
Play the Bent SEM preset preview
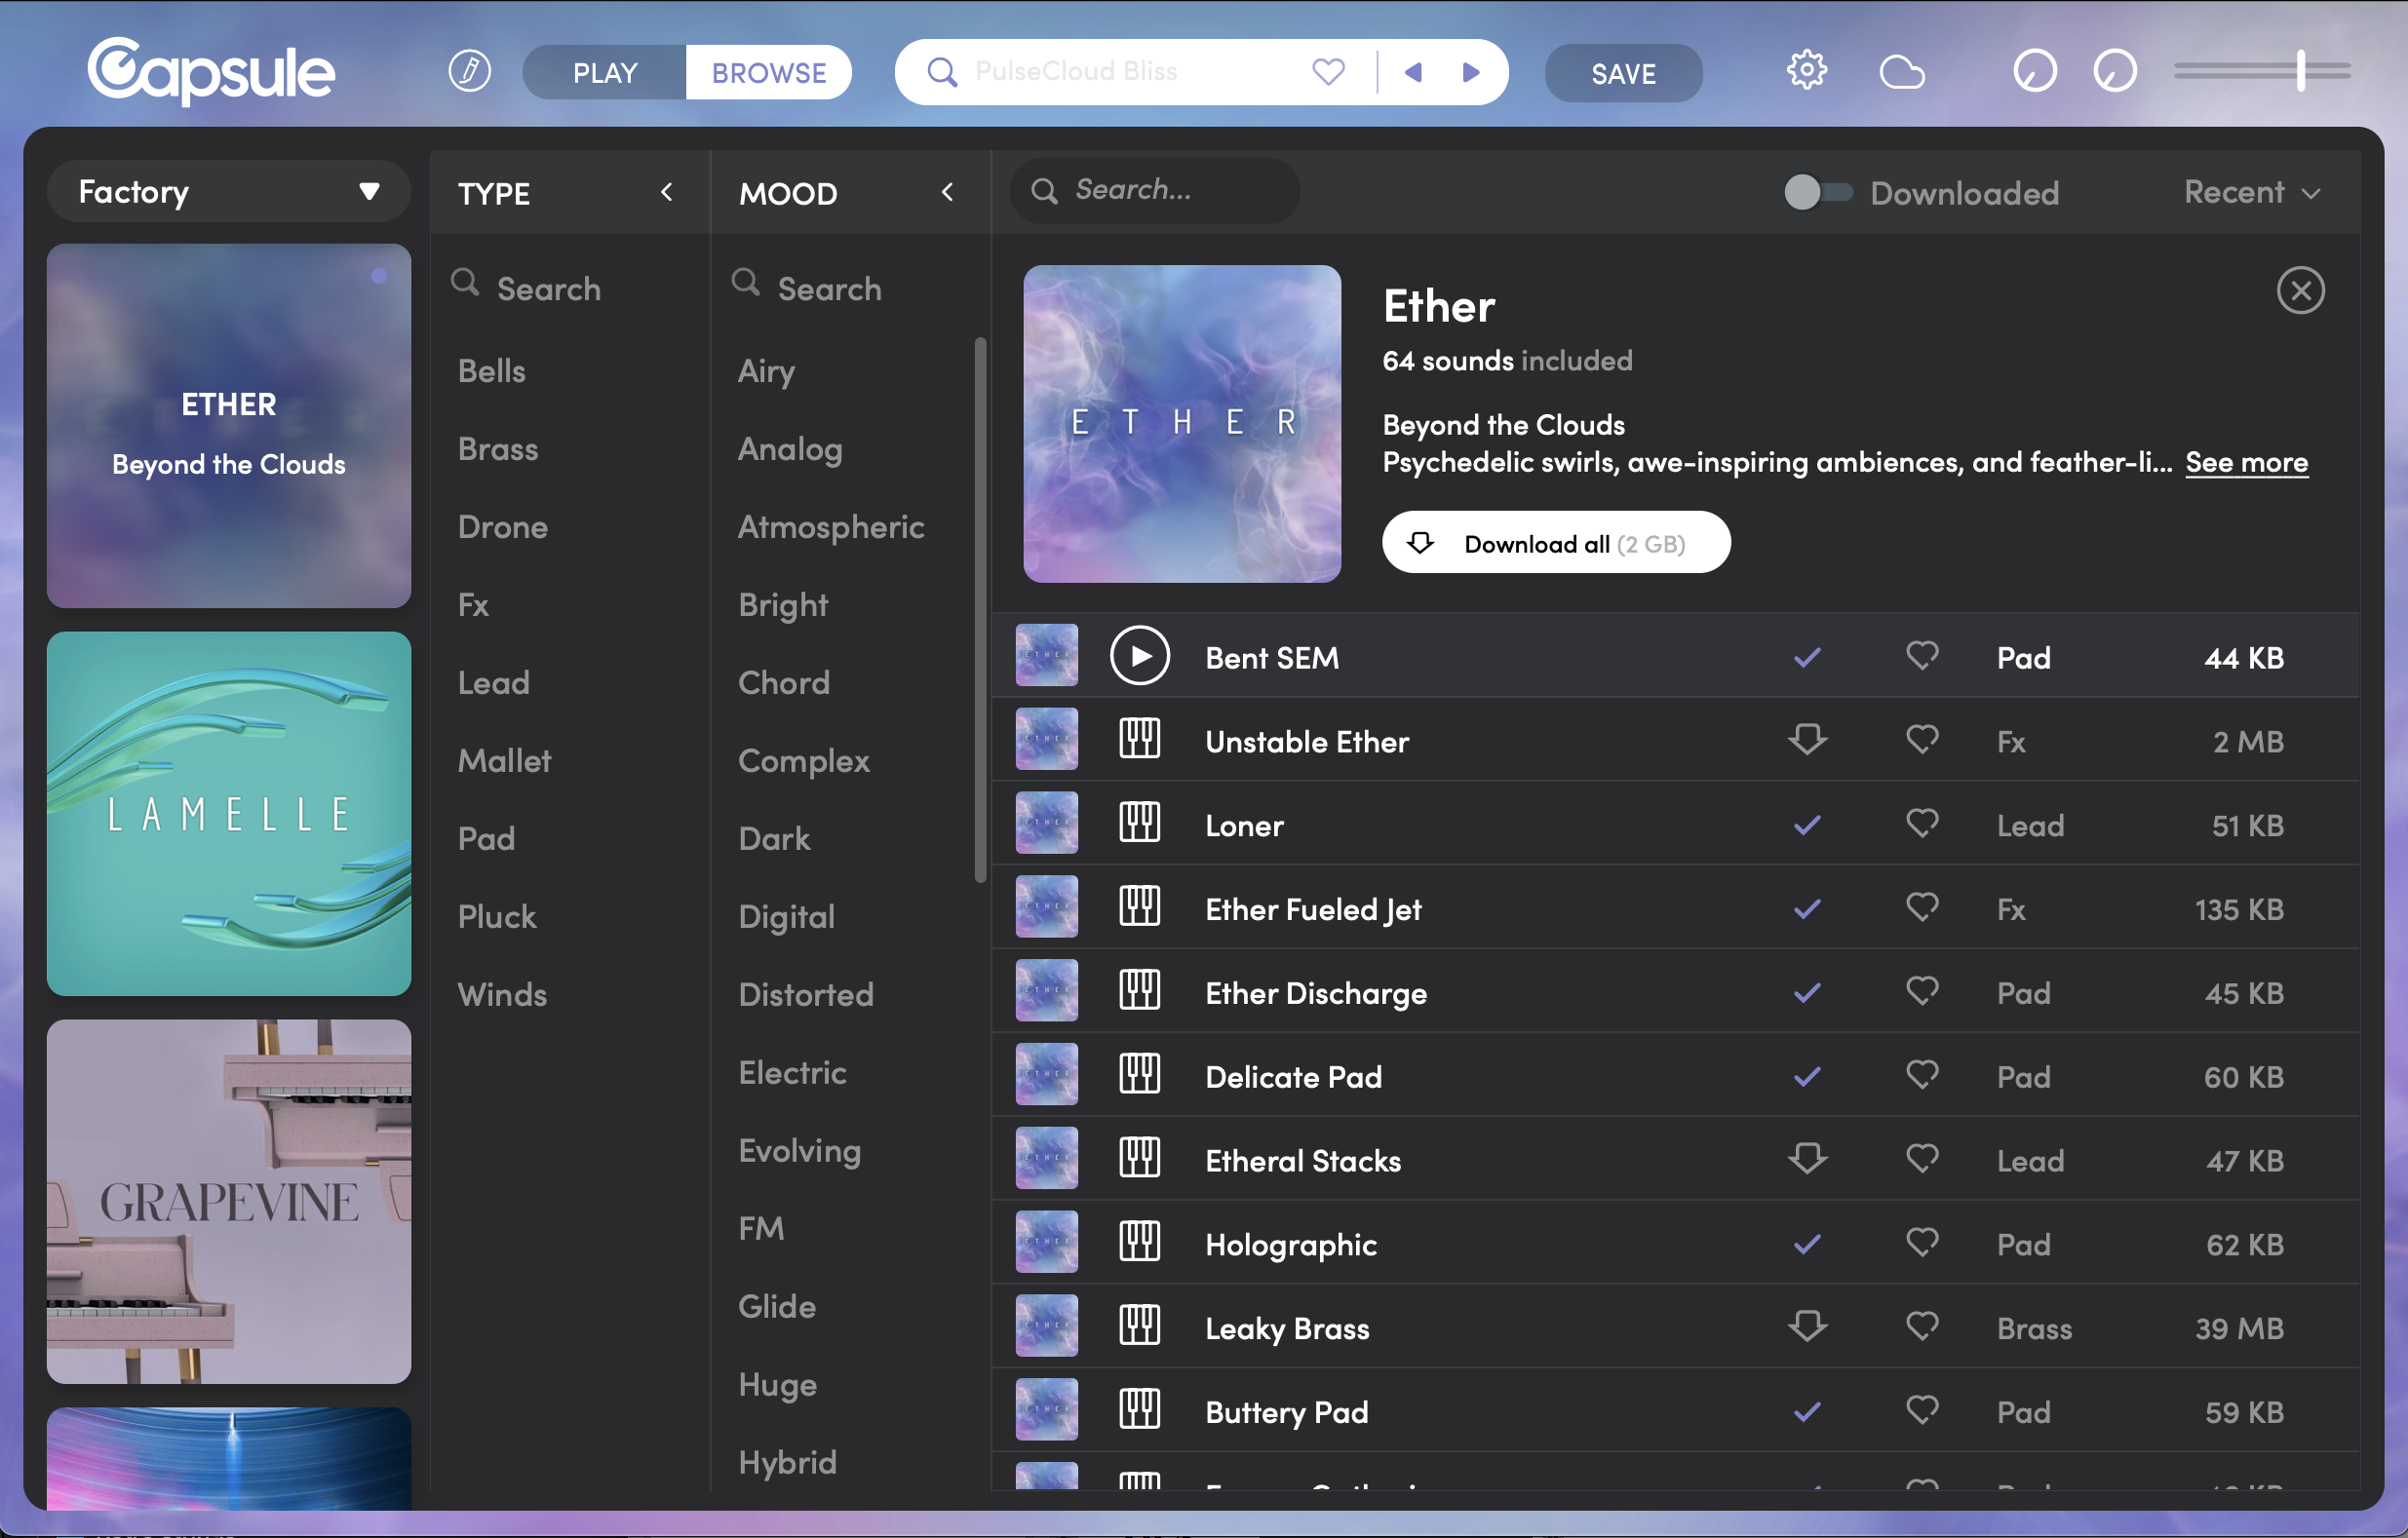(x=1139, y=656)
